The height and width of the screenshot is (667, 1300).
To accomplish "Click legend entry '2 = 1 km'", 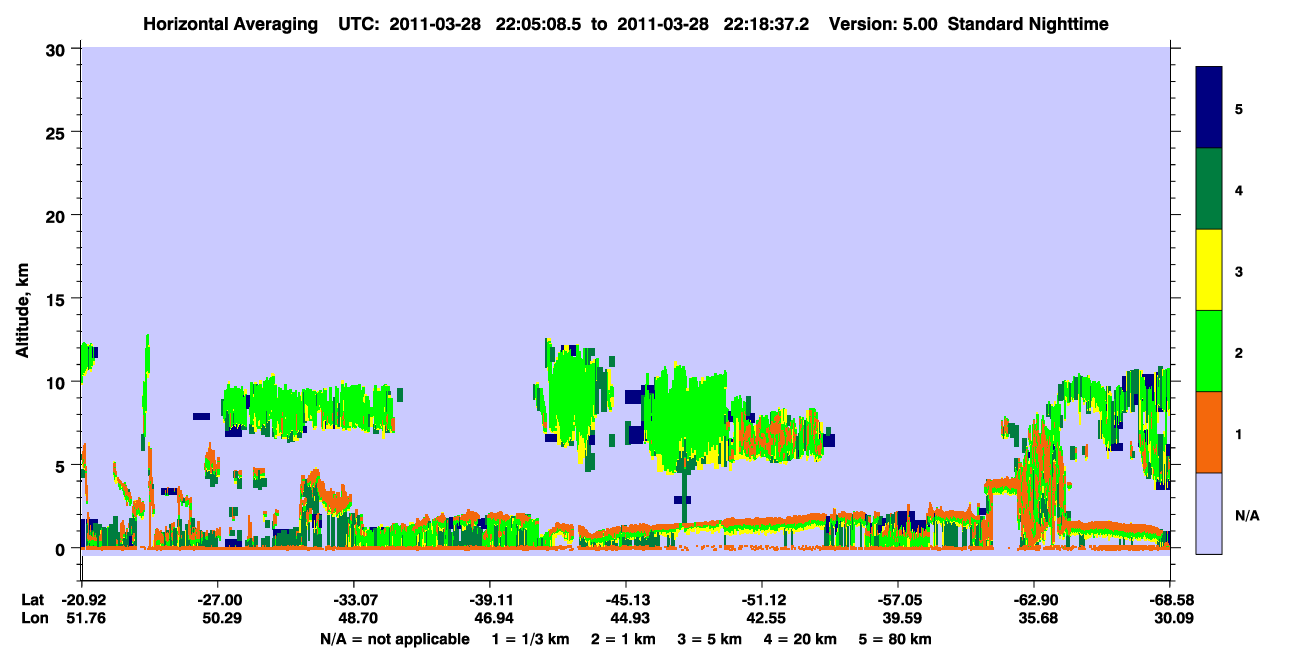I will tap(623, 639).
